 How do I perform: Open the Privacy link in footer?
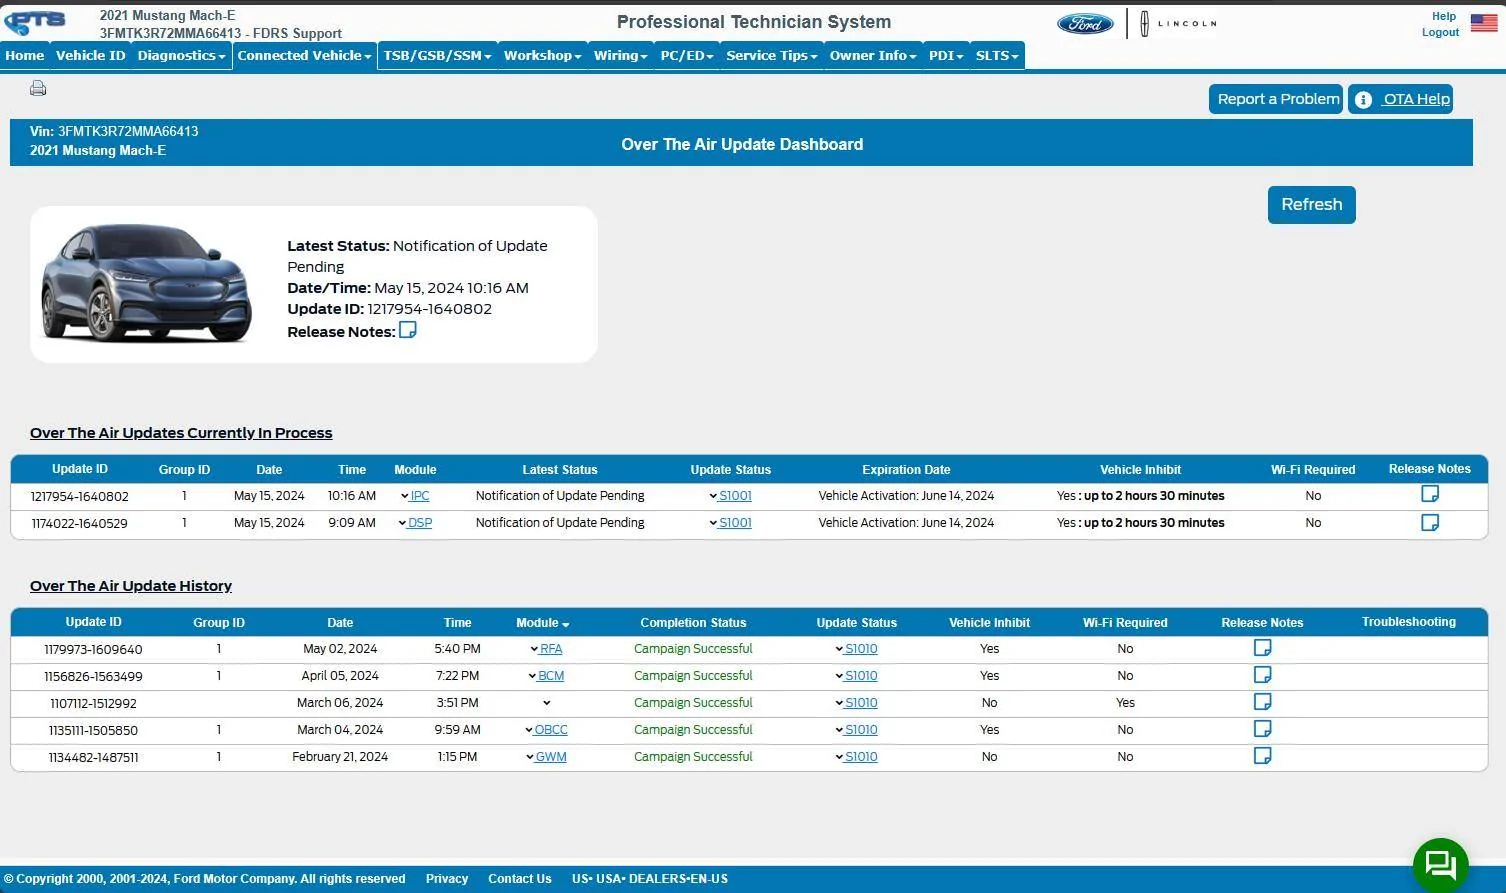(447, 879)
